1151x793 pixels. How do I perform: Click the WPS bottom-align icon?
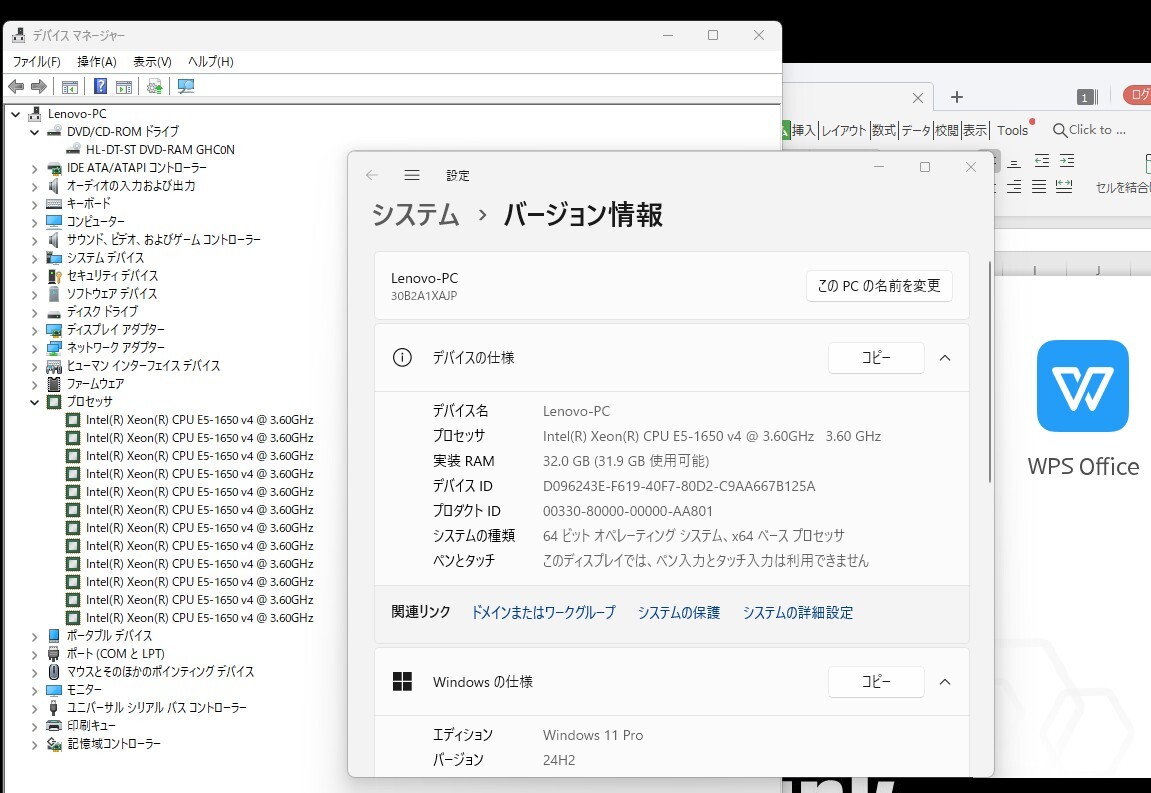pos(1014,162)
